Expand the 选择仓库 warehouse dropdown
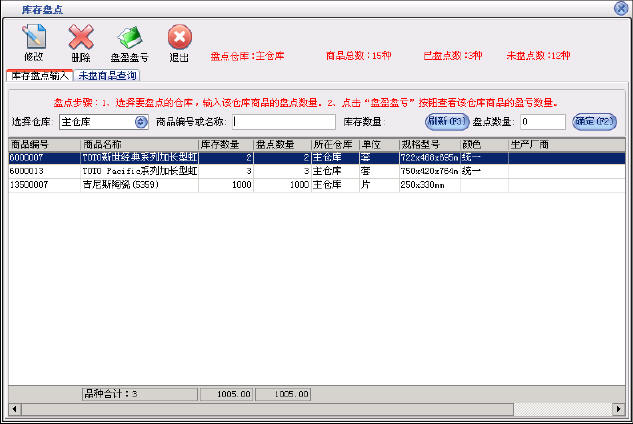 [x=141, y=122]
